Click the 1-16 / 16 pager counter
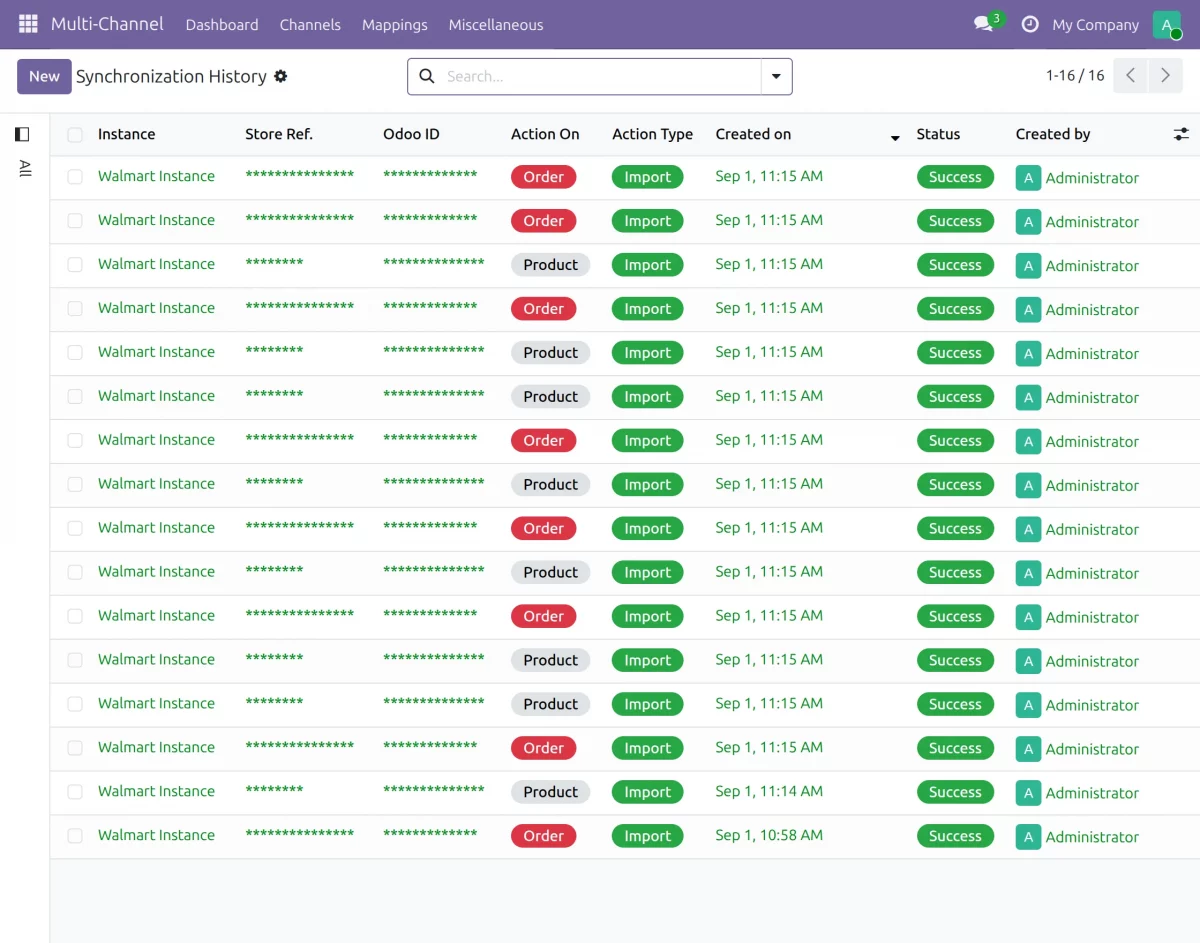The image size is (1200, 943). point(1075,76)
